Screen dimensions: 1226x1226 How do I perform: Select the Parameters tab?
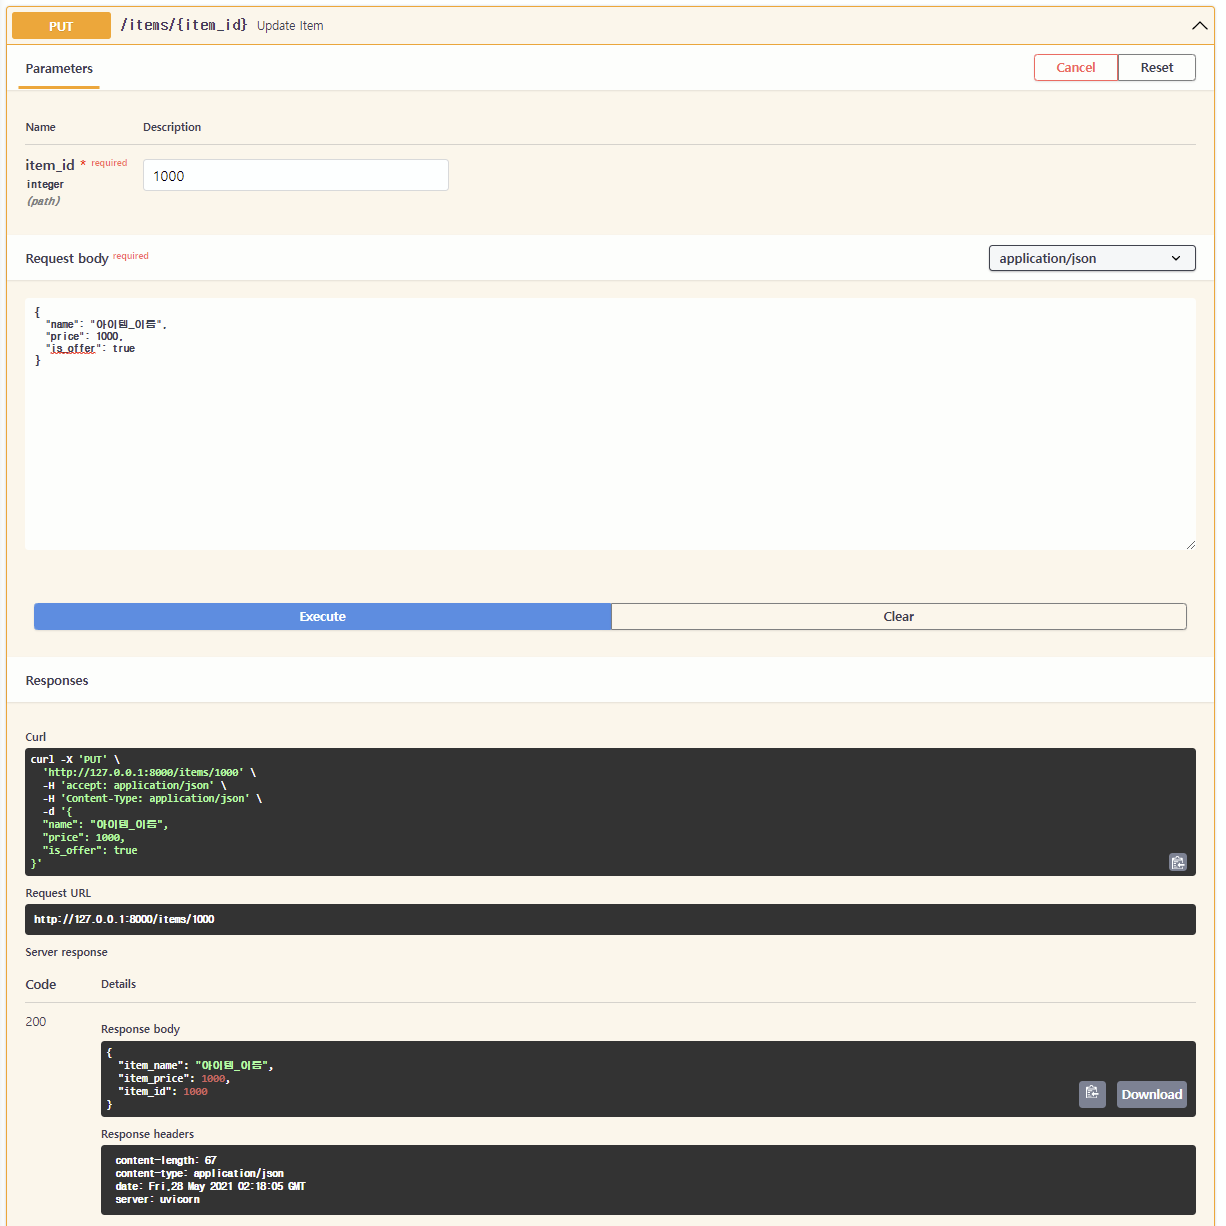tap(59, 68)
